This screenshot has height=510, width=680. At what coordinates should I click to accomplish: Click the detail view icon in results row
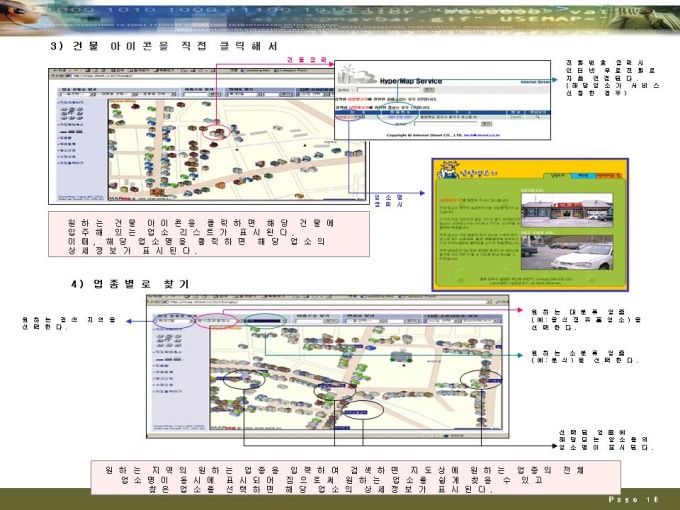[x=538, y=117]
